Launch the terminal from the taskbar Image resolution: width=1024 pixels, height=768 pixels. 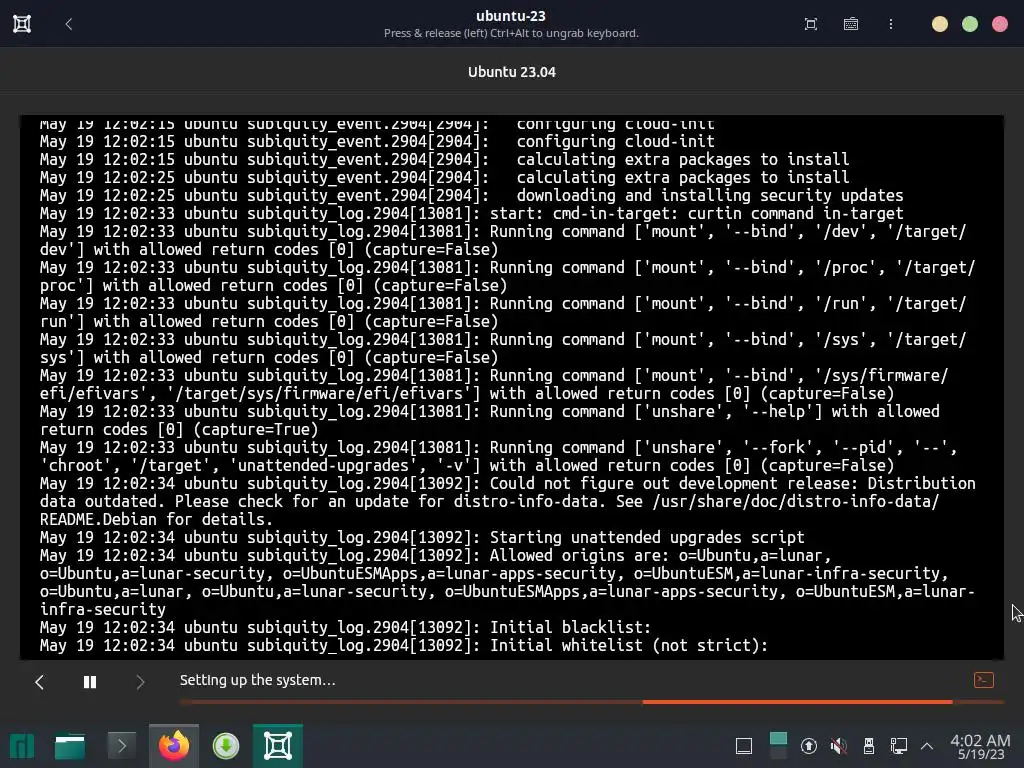coord(121,746)
